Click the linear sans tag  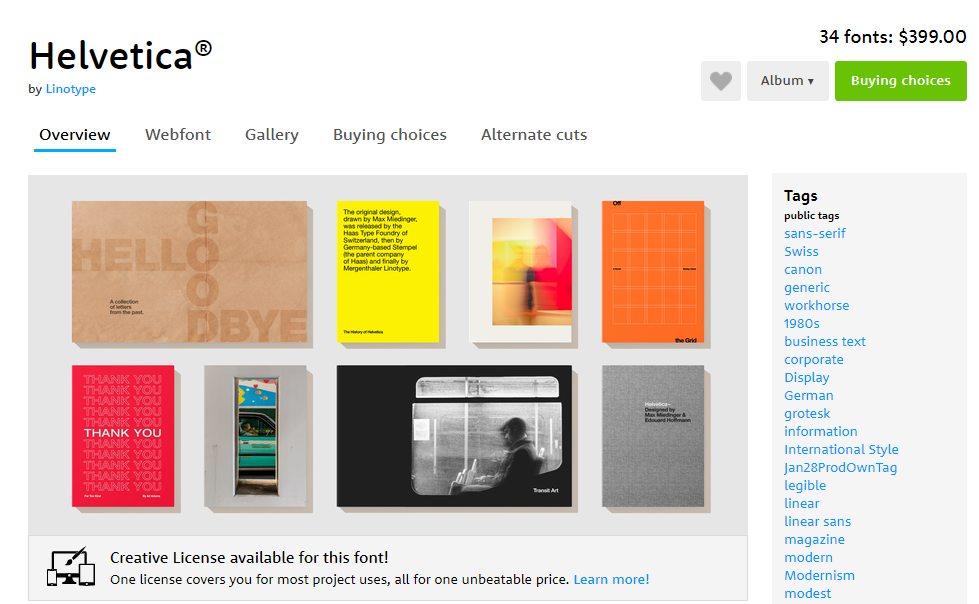pyautogui.click(x=817, y=522)
